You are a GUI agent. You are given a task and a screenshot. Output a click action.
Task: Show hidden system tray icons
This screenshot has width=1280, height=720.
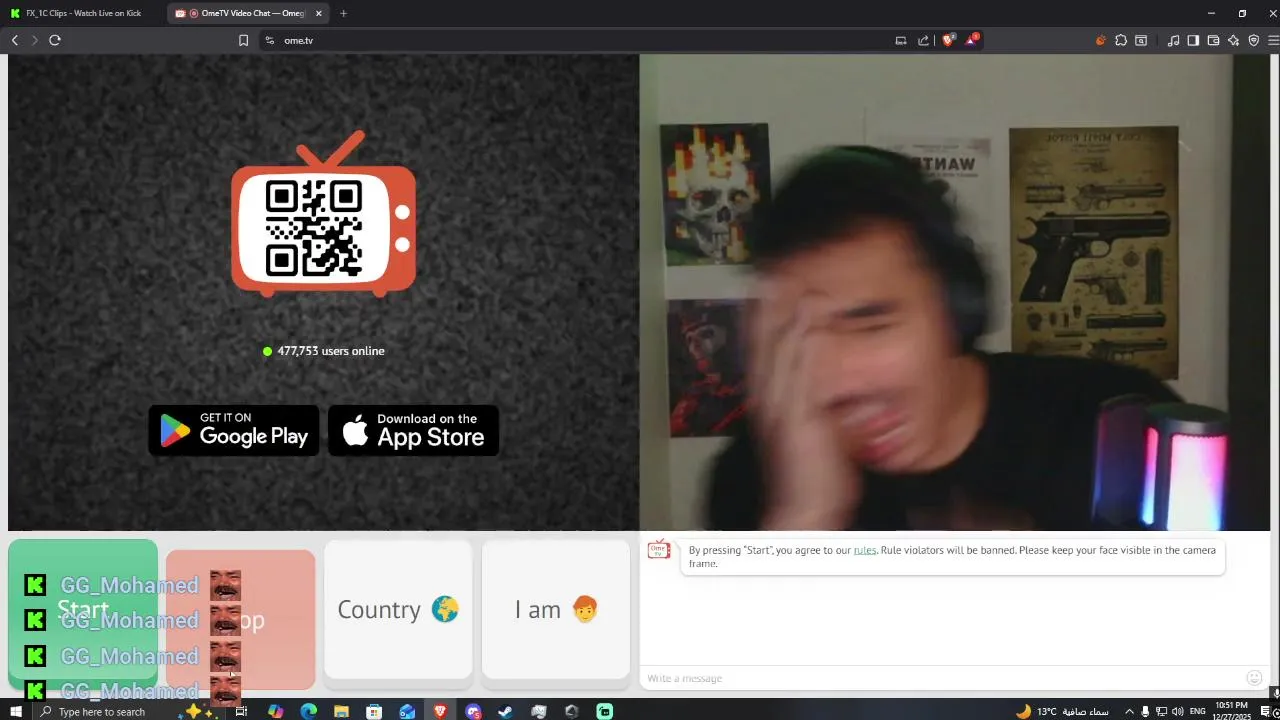click(1129, 711)
